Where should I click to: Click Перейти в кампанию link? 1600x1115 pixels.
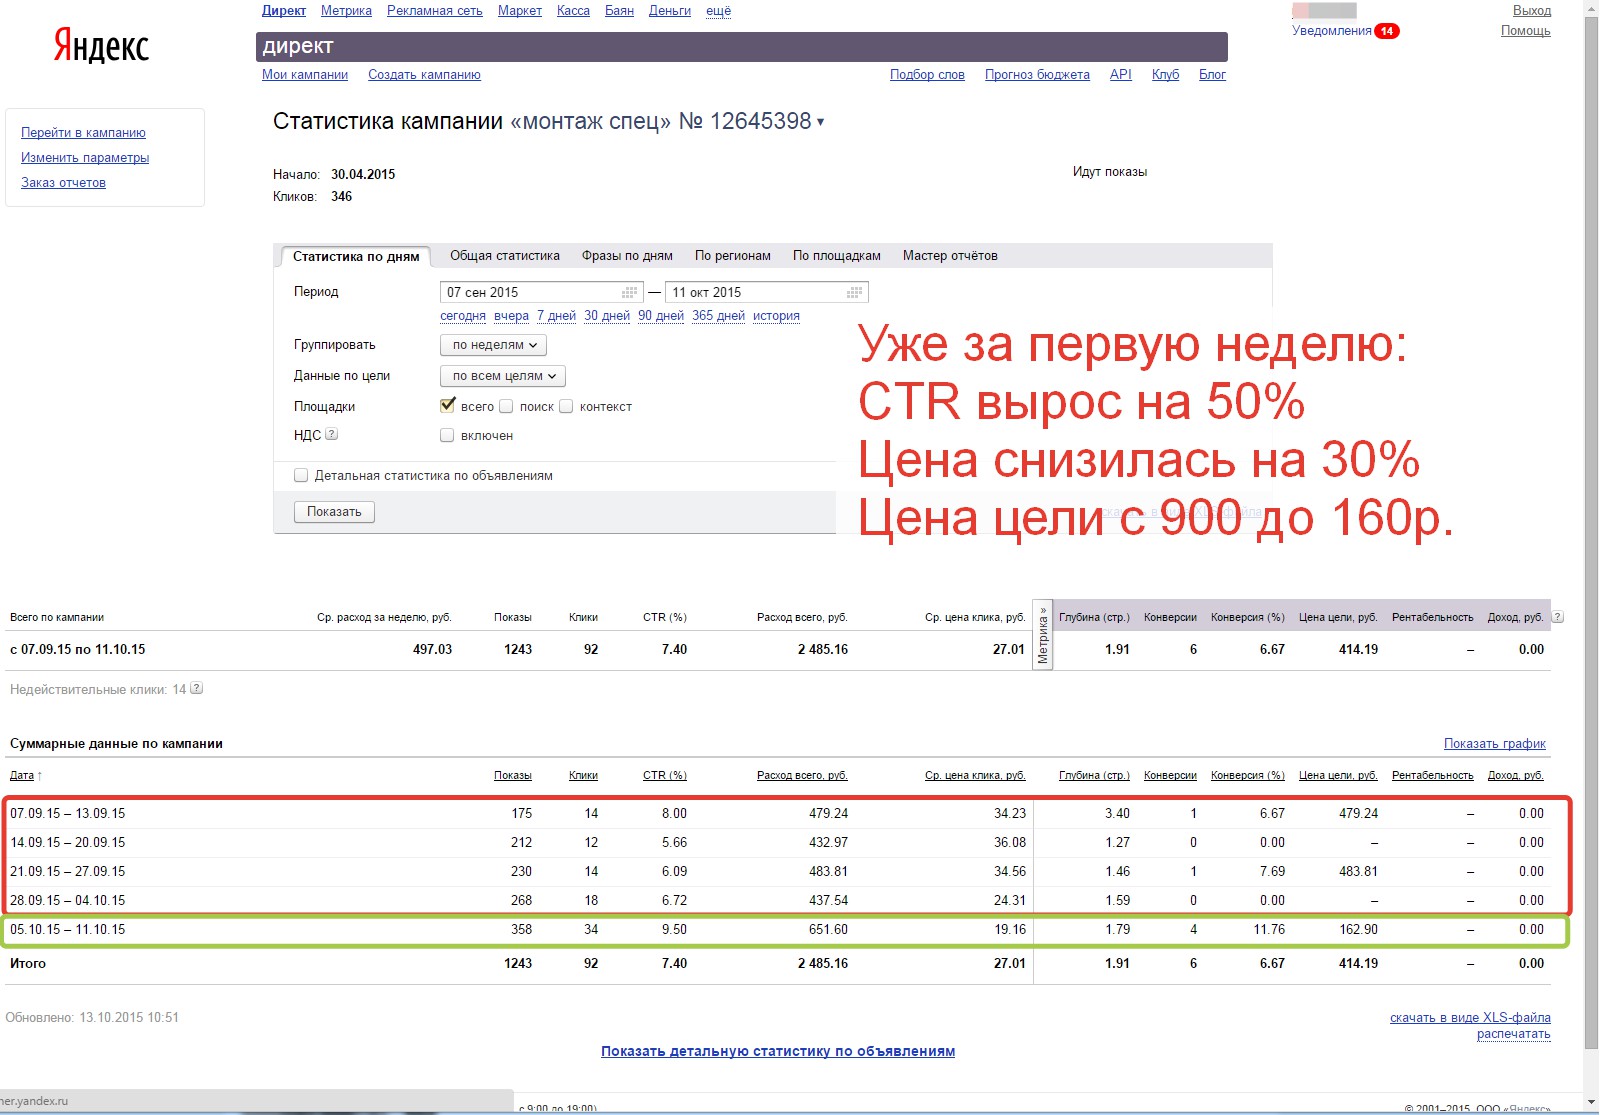point(83,133)
